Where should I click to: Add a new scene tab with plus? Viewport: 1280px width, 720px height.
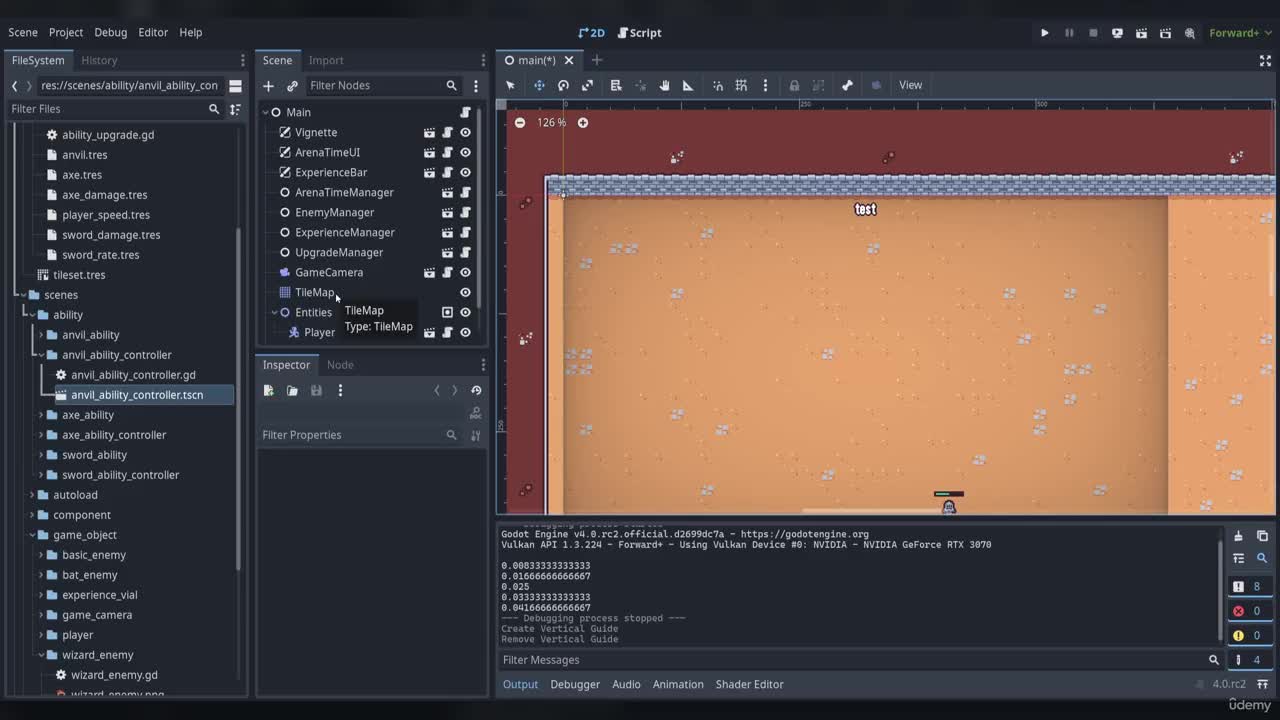click(597, 60)
